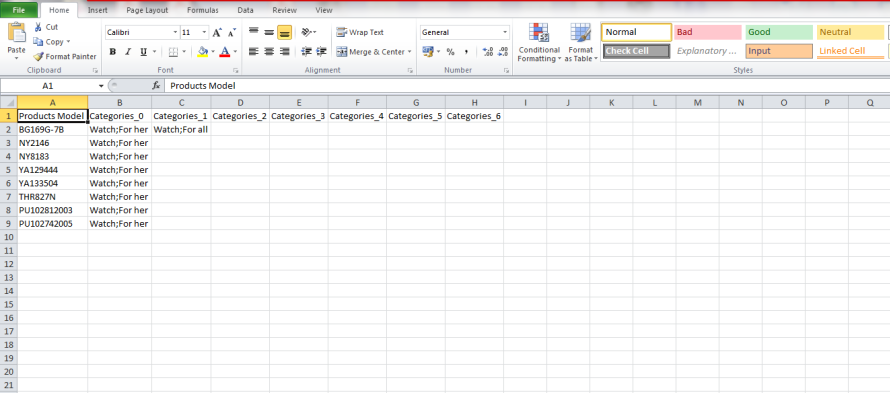Apply the Check Cell style
Image resolution: width=890 pixels, height=393 pixels.
coord(636,51)
